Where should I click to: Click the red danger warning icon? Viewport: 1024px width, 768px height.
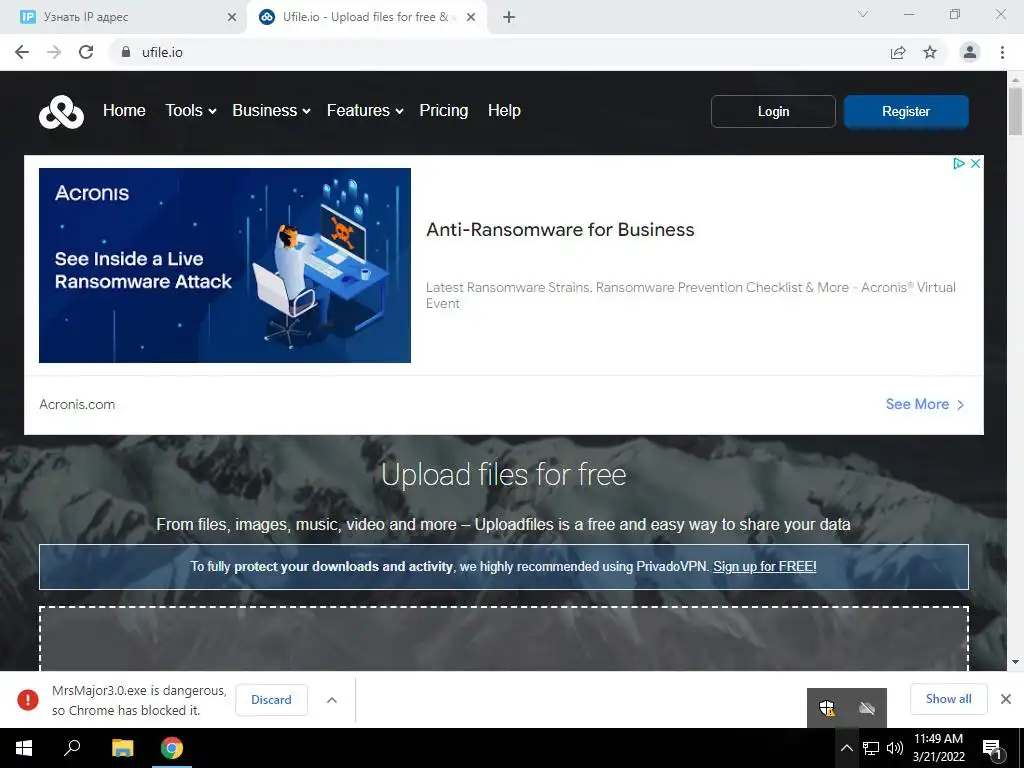pyautogui.click(x=28, y=699)
